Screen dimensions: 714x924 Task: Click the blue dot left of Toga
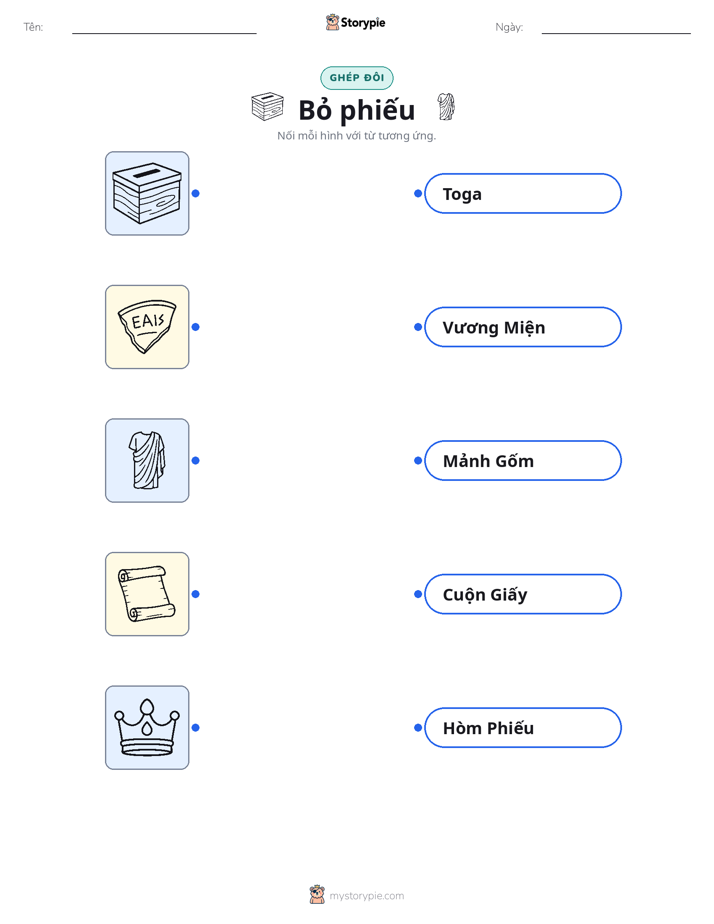[418, 193]
